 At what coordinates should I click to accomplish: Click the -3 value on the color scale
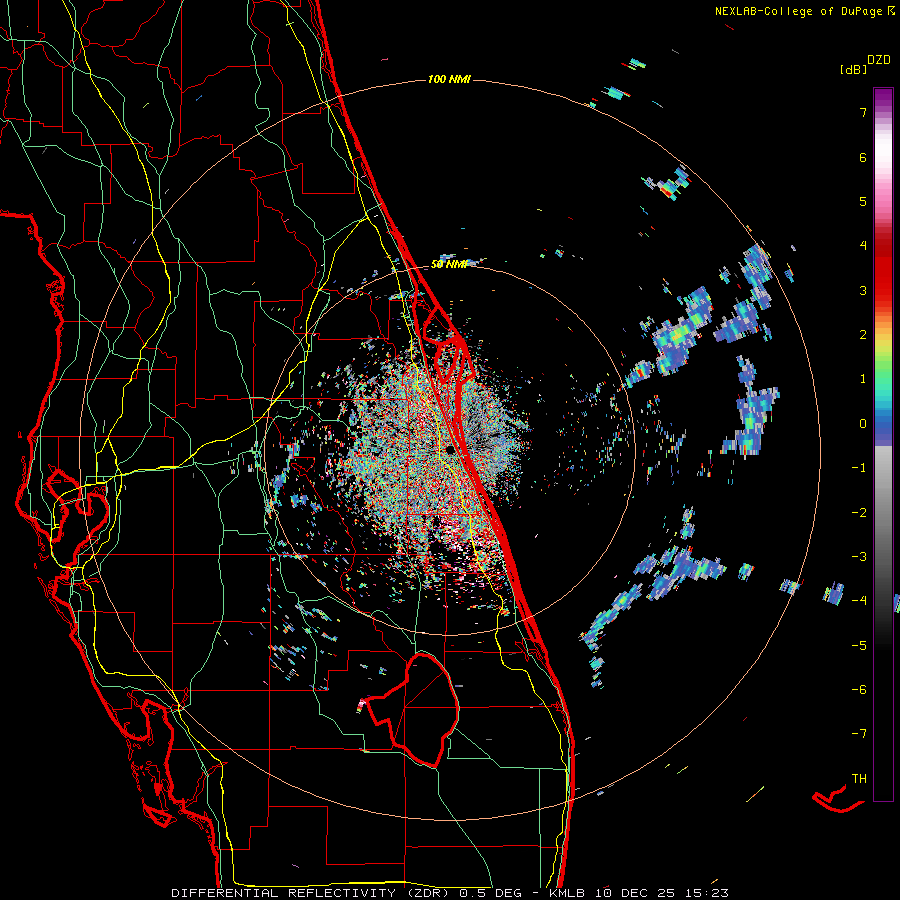pyautogui.click(x=859, y=557)
